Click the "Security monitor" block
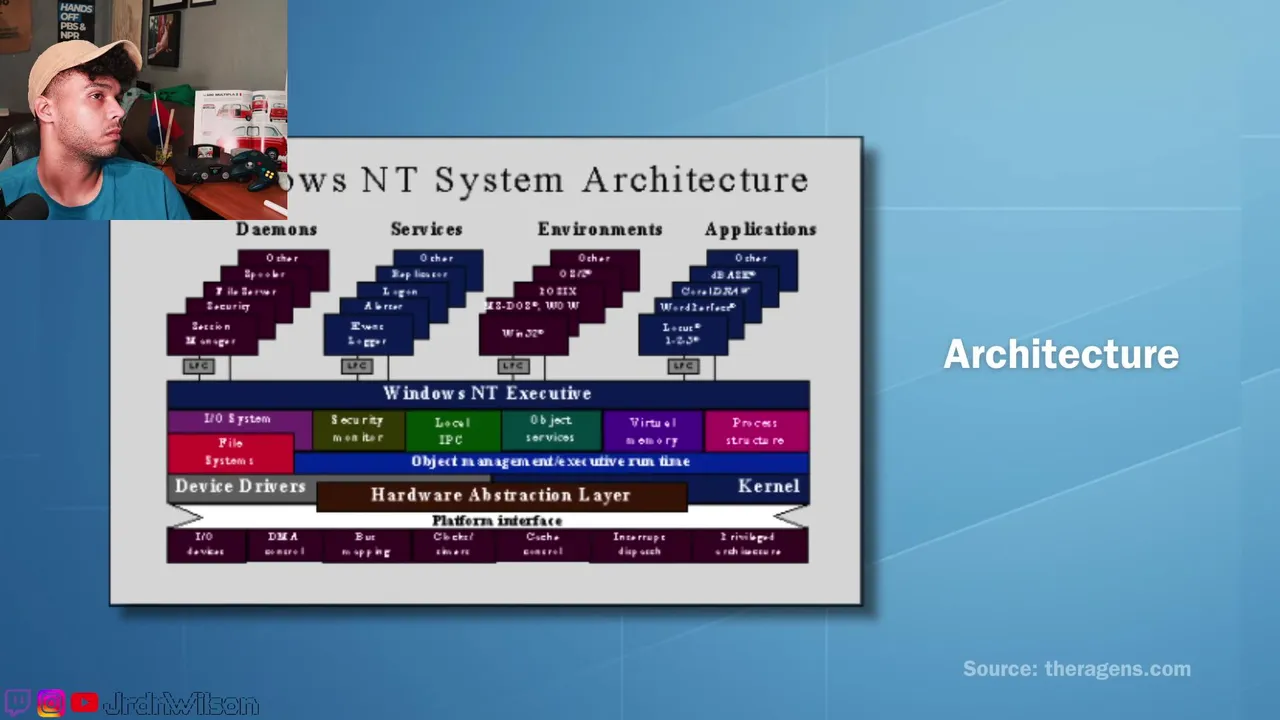1280x720 pixels. [x=358, y=430]
